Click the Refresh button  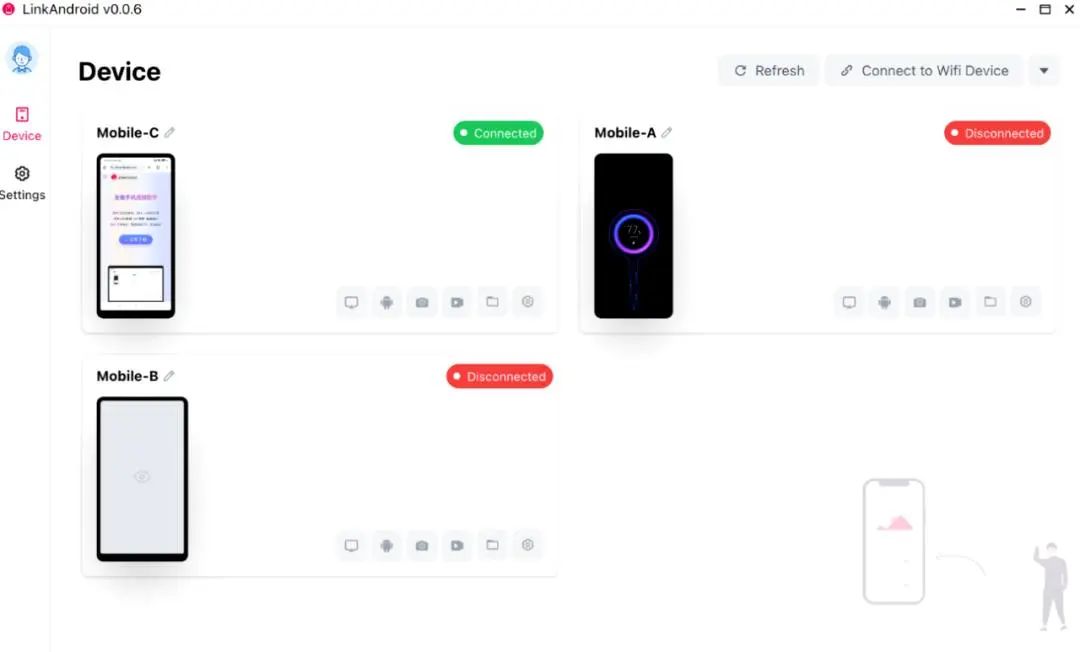tap(769, 71)
